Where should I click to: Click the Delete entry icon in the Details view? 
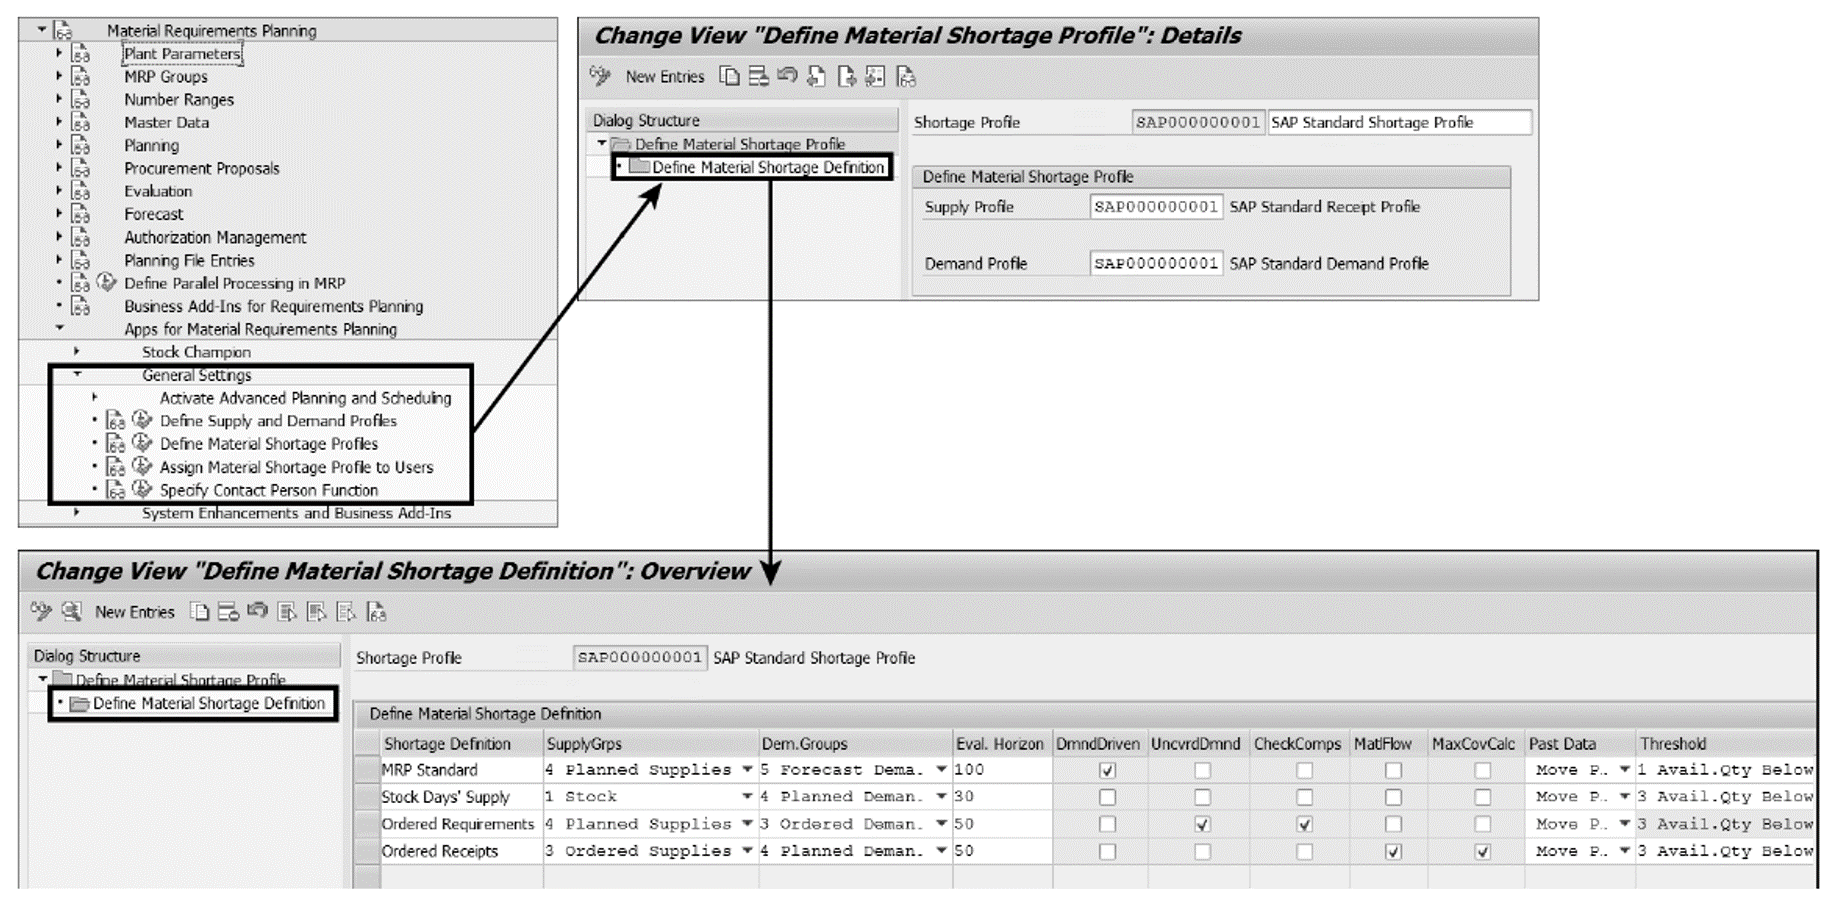point(758,76)
